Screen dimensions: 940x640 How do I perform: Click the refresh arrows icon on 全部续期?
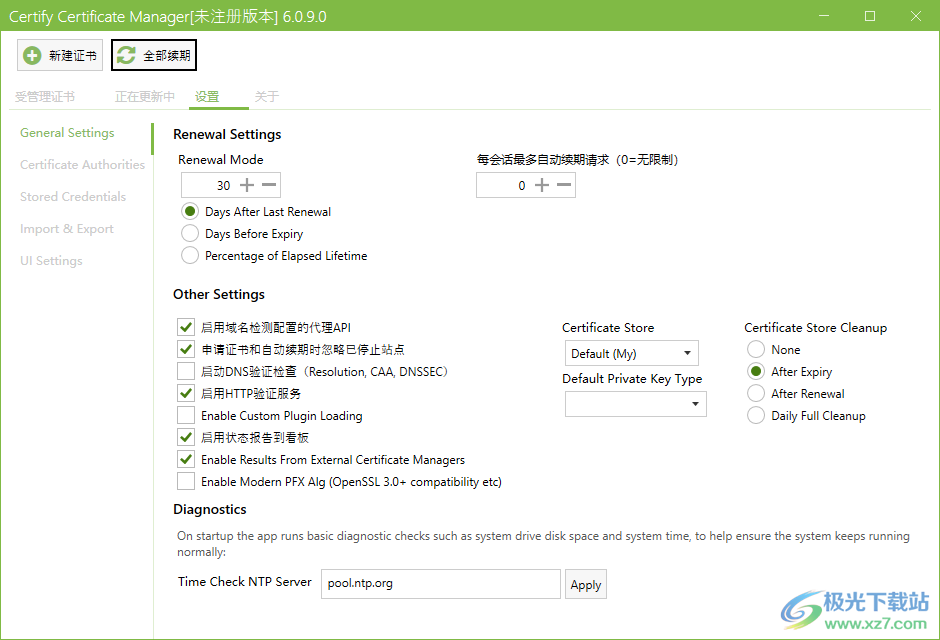[126, 56]
